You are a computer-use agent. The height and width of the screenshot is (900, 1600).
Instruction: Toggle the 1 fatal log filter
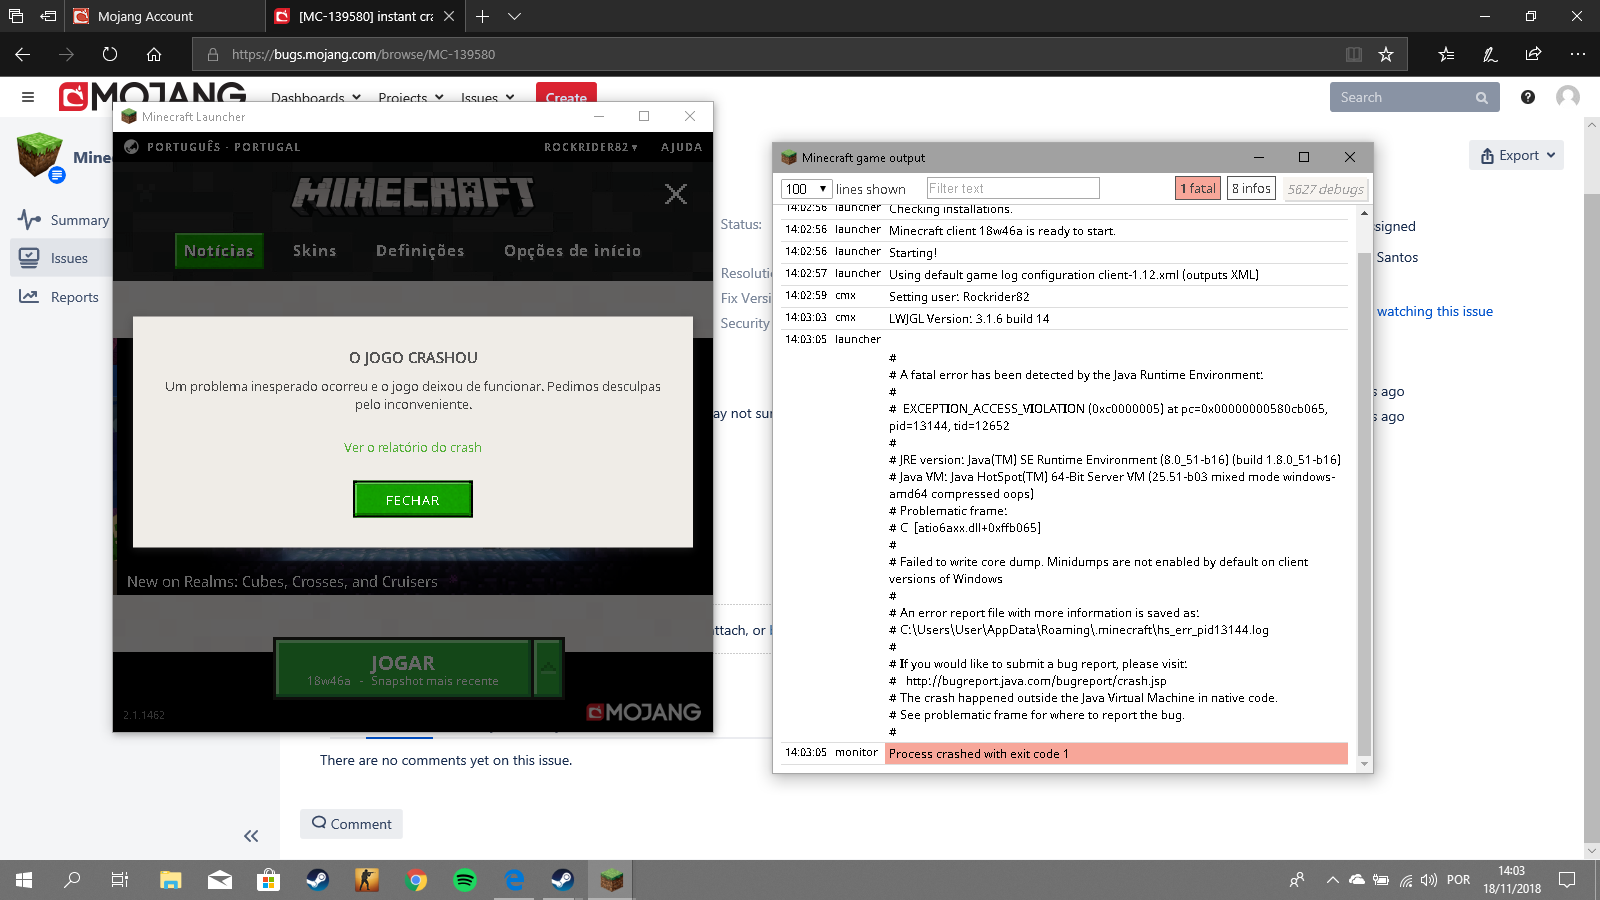point(1198,188)
